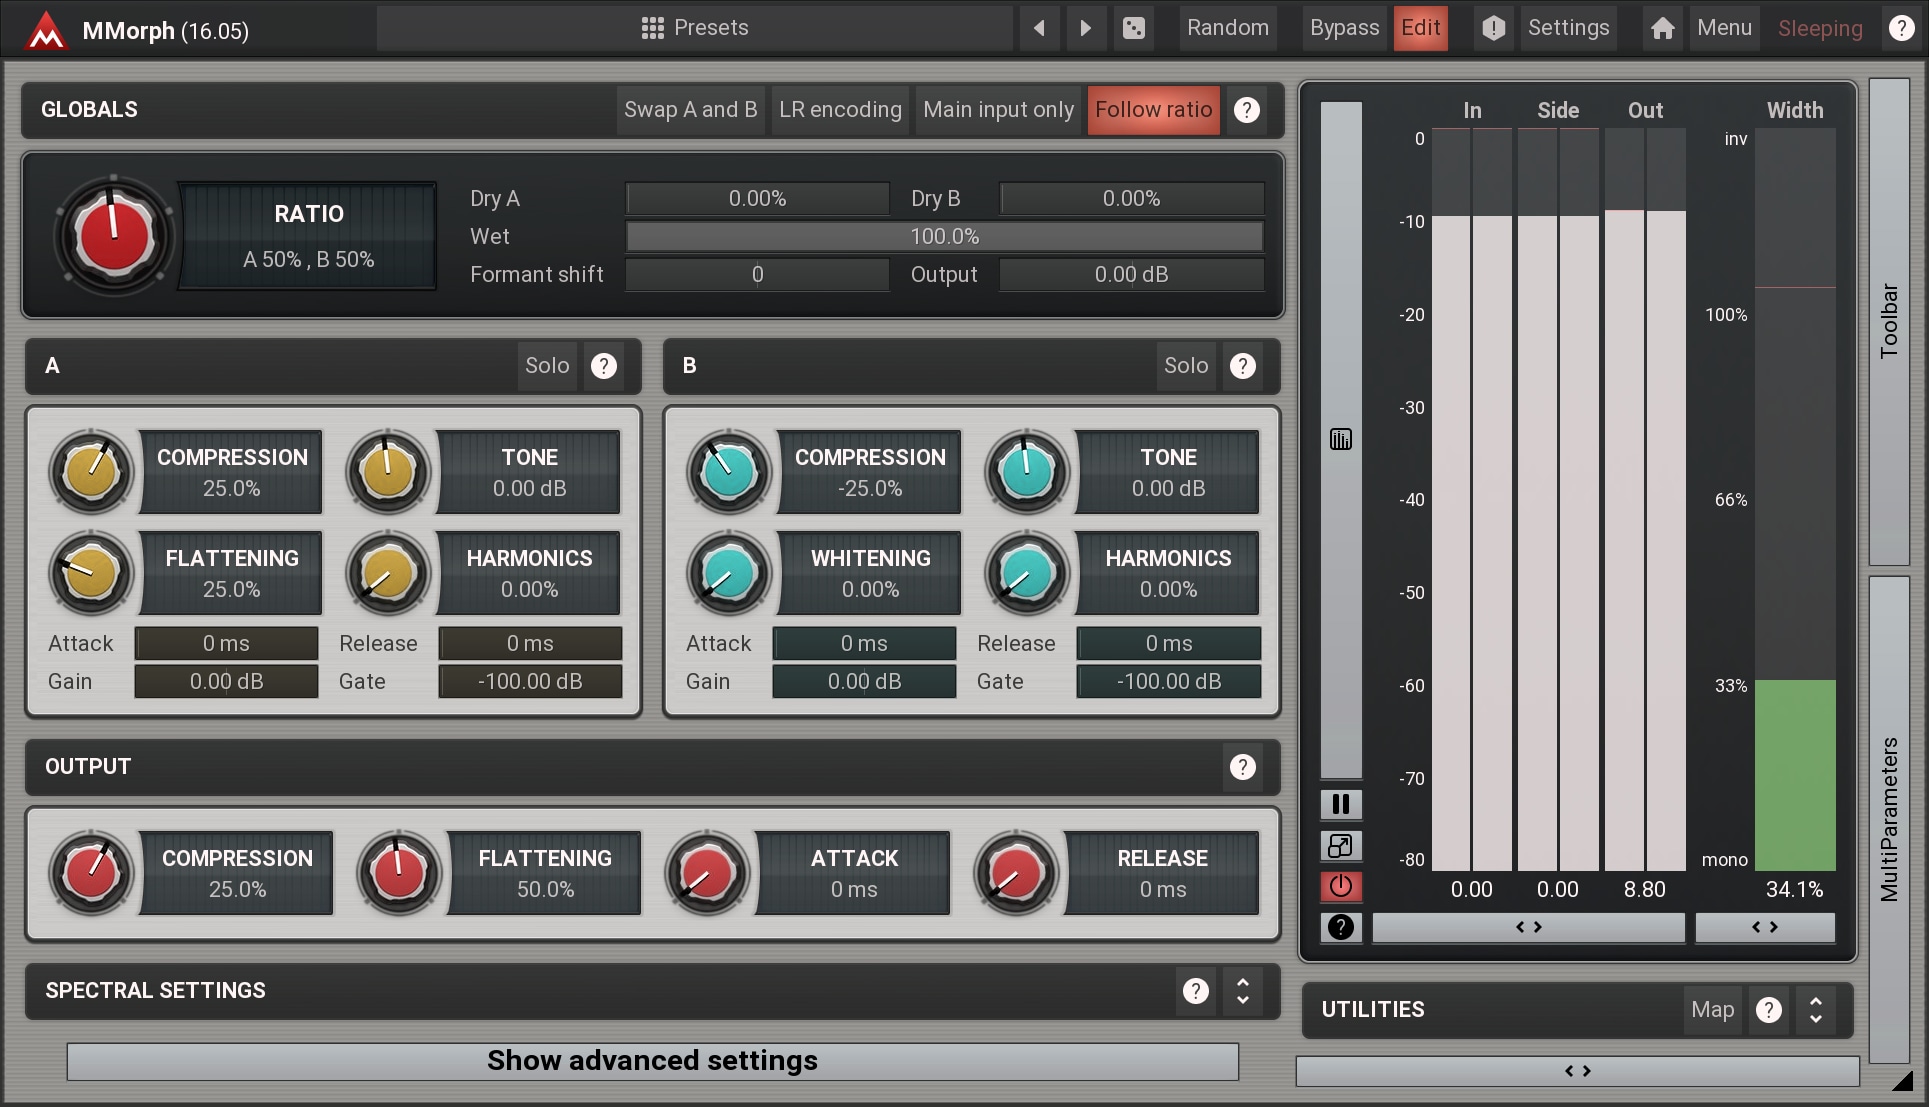Disable Follow ratio
The height and width of the screenshot is (1107, 1929).
tap(1153, 110)
